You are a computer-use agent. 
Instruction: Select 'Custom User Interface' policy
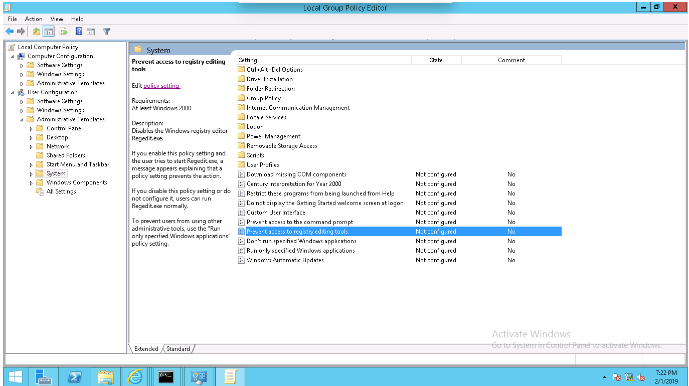(x=276, y=212)
